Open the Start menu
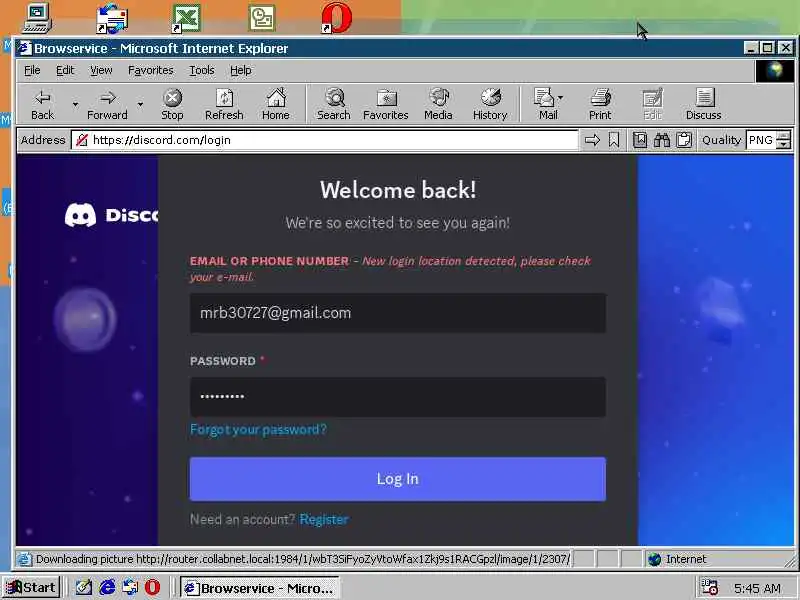The image size is (800, 600). [x=31, y=588]
